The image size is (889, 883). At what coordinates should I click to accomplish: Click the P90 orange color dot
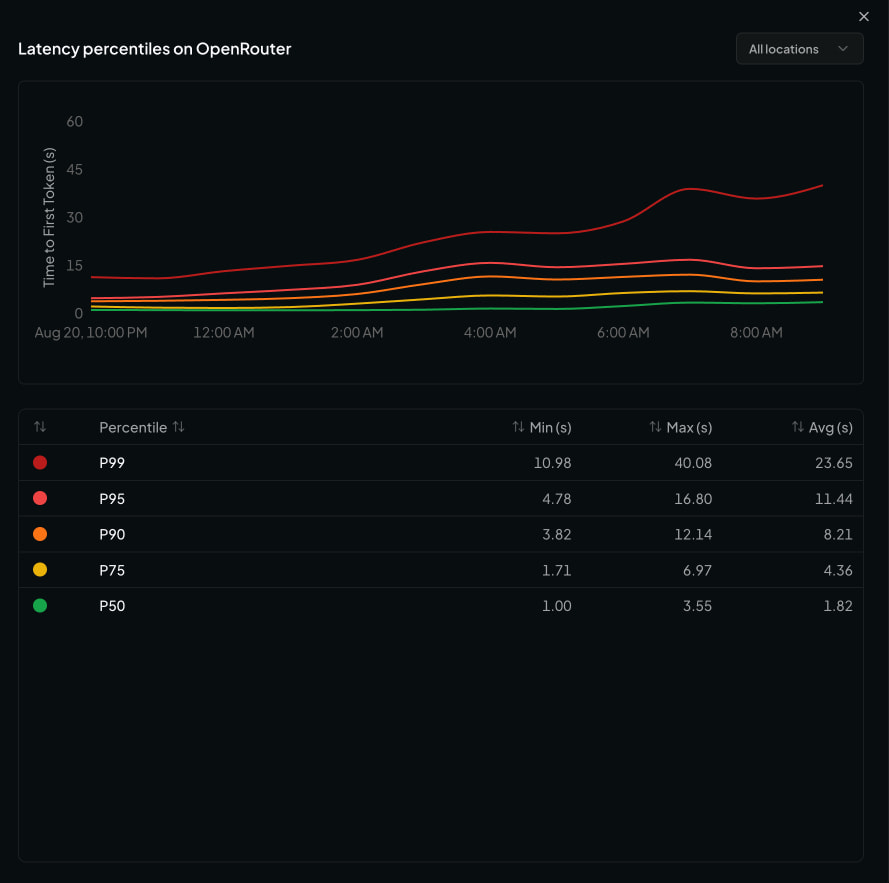click(40, 534)
